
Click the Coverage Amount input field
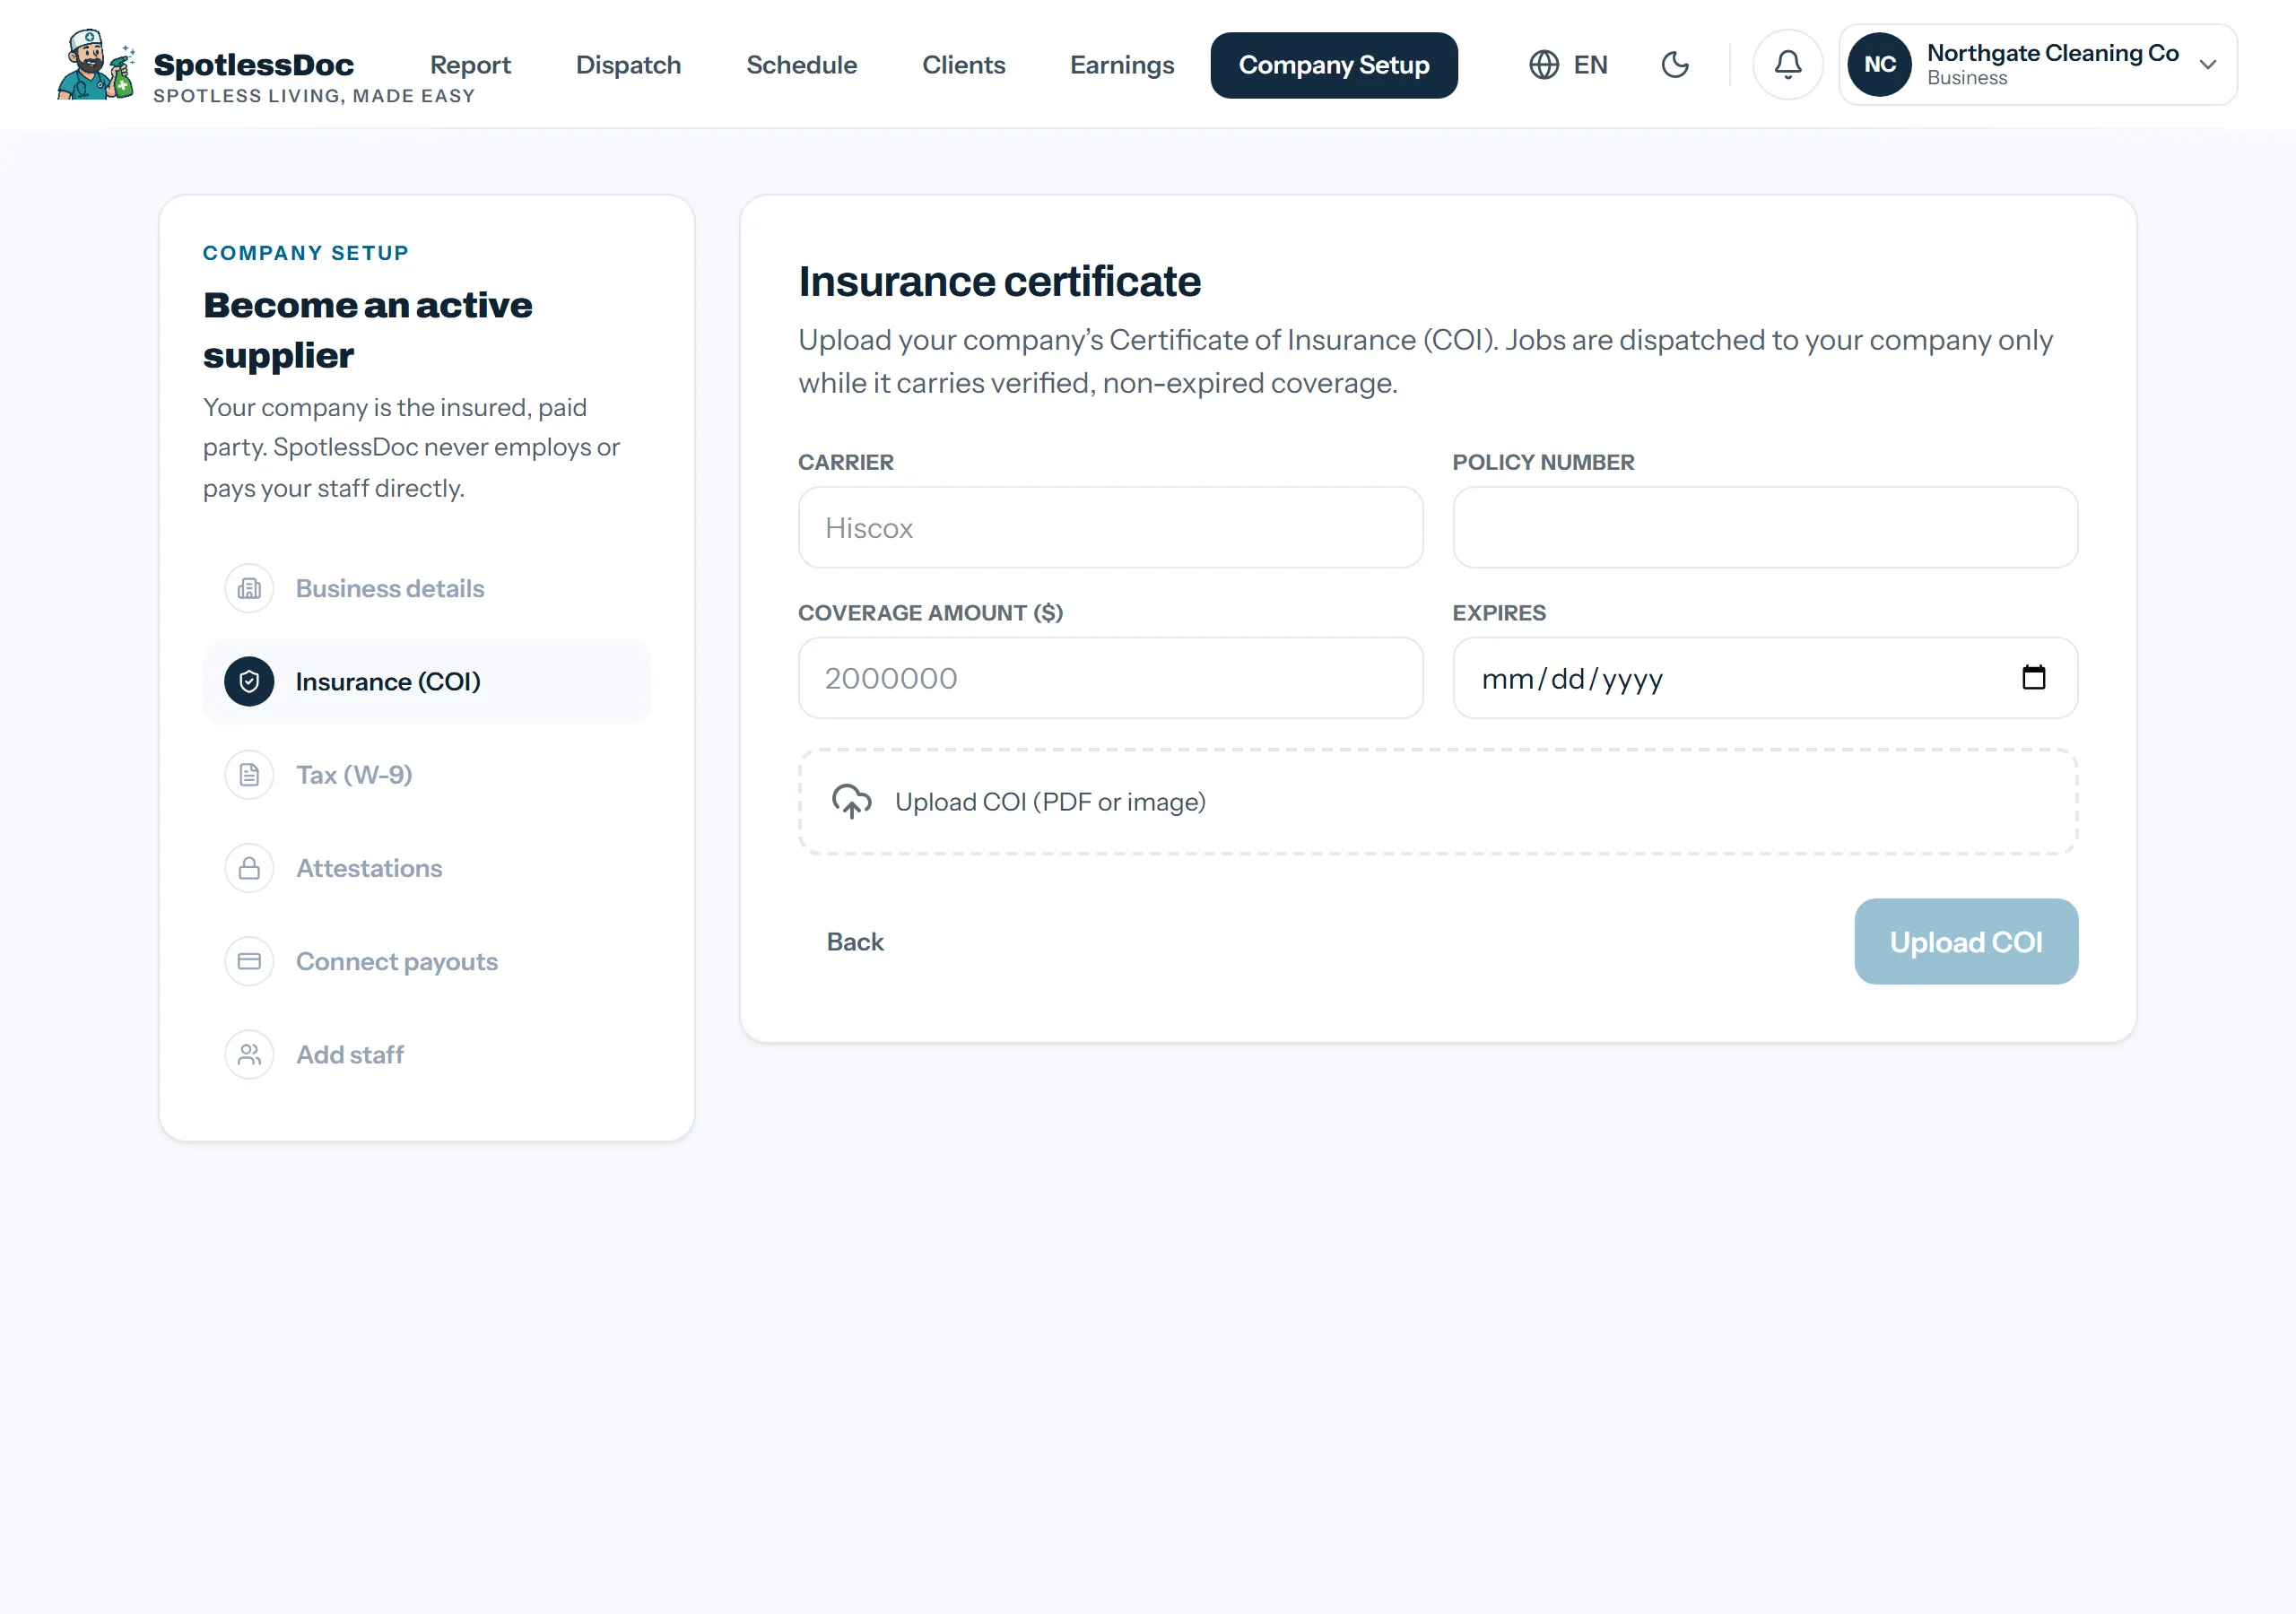click(1110, 677)
